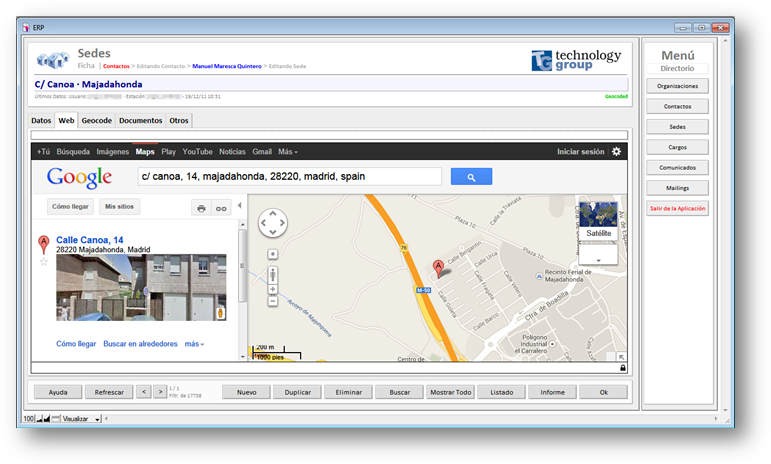Click the Google Maps address search field
This screenshot has height=464, width=771.
click(x=289, y=177)
